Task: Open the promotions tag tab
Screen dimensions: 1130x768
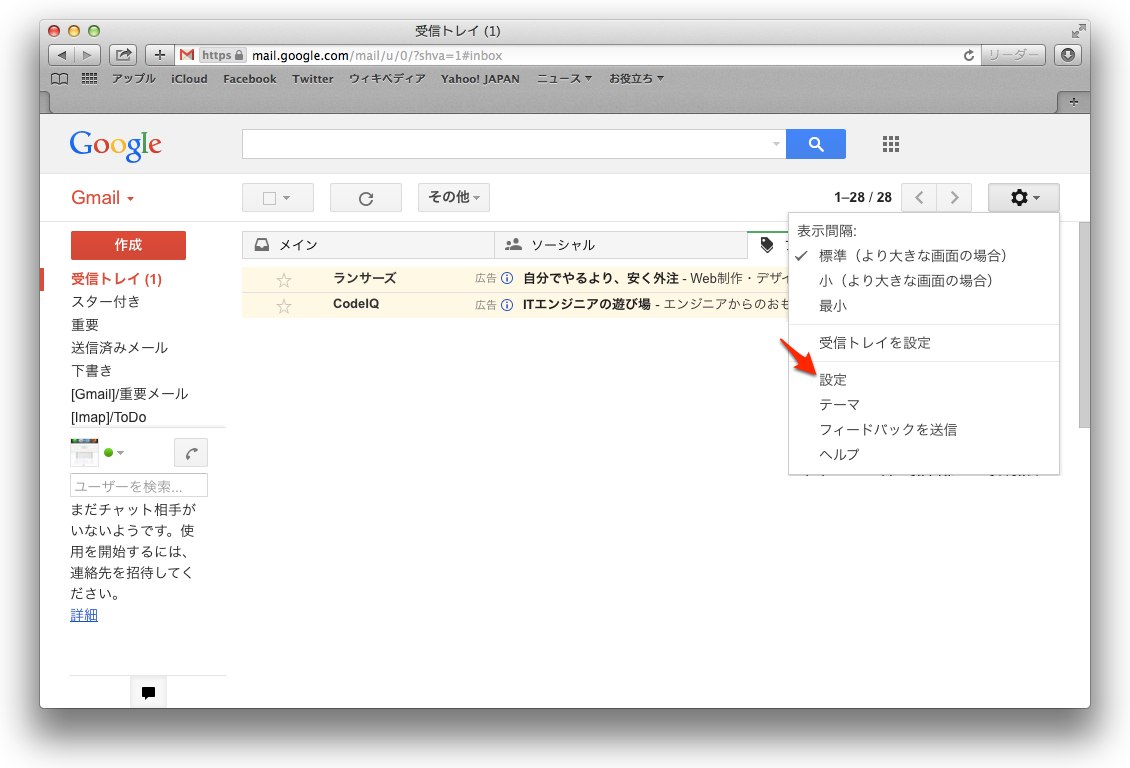Action: [x=768, y=245]
